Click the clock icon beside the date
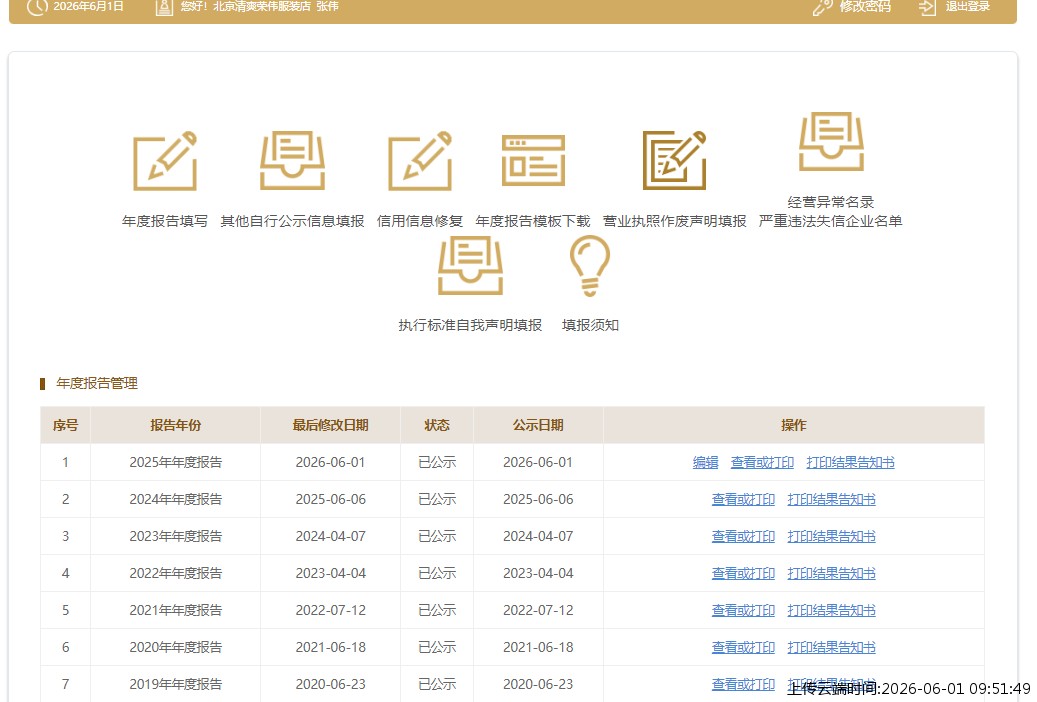The width and height of the screenshot is (1037, 702). click(37, 7)
